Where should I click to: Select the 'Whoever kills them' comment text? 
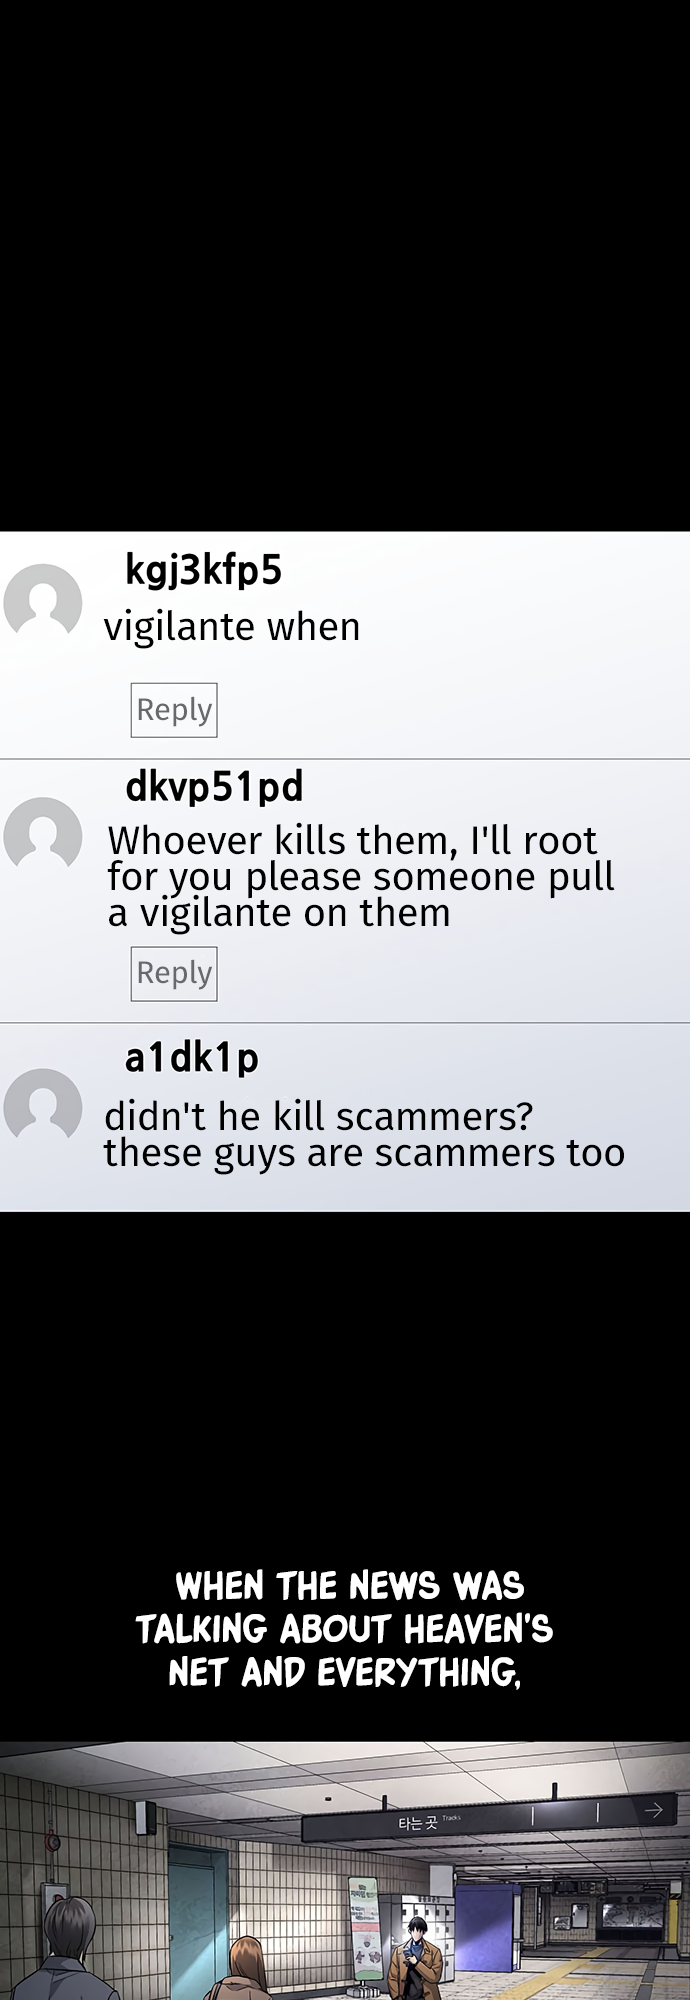[361, 877]
